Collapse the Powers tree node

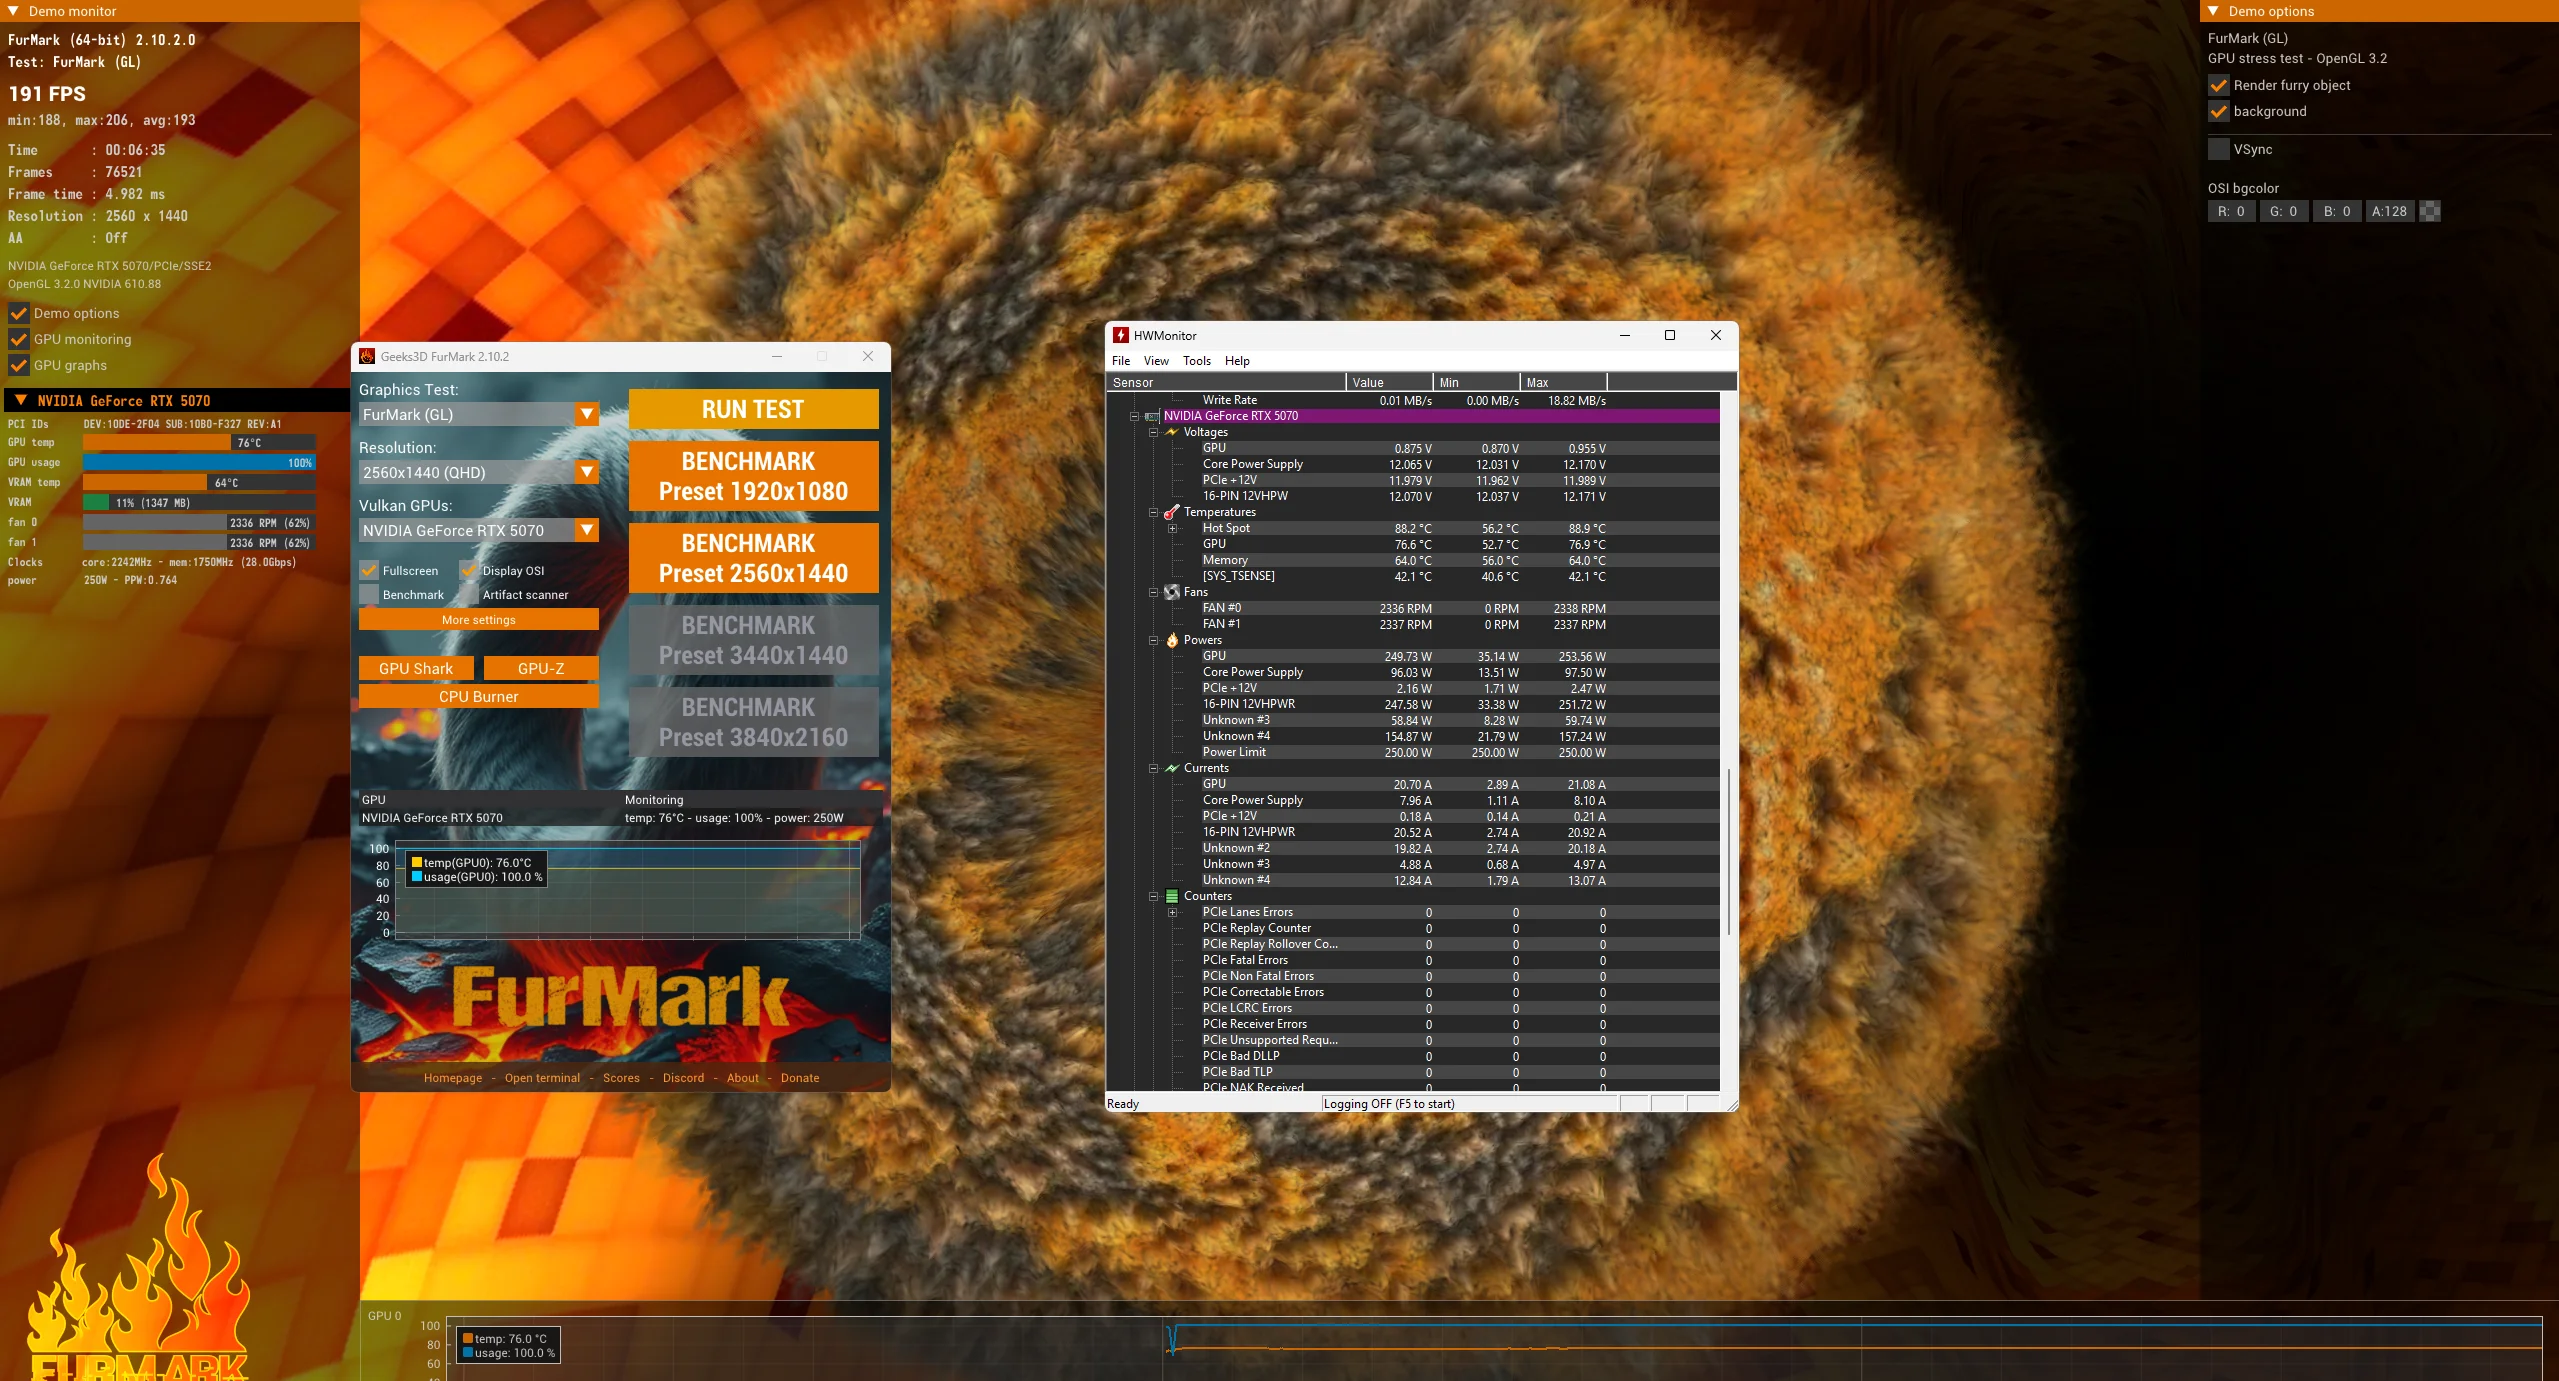click(1154, 640)
